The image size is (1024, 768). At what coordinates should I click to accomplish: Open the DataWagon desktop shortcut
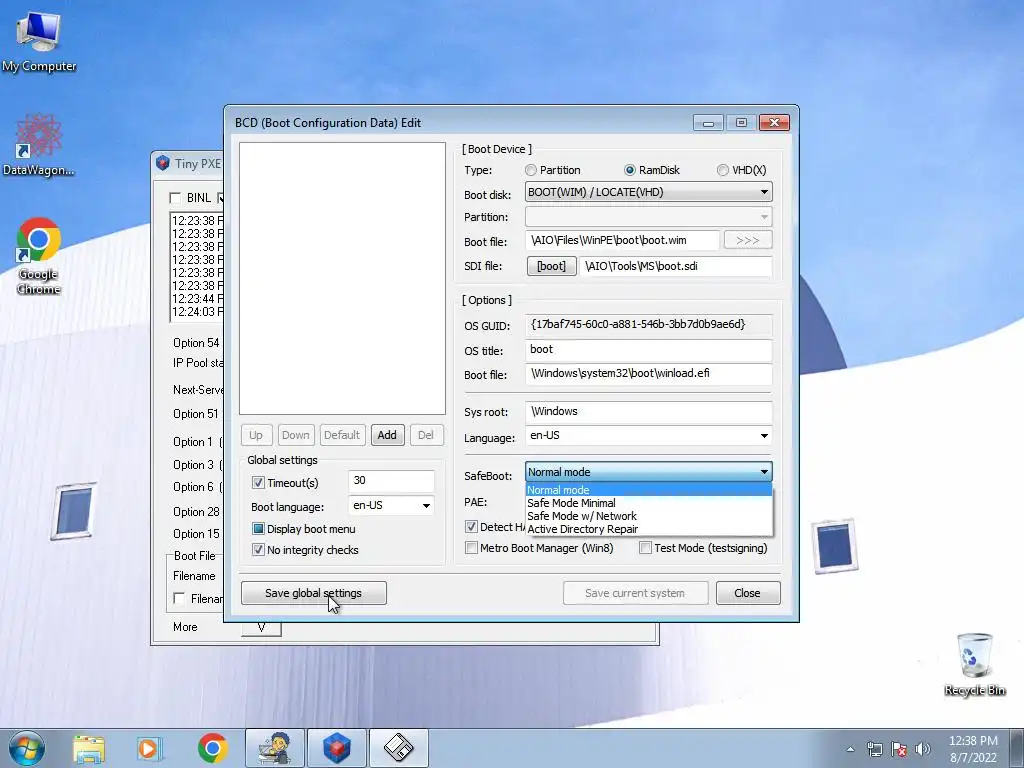pyautogui.click(x=39, y=145)
